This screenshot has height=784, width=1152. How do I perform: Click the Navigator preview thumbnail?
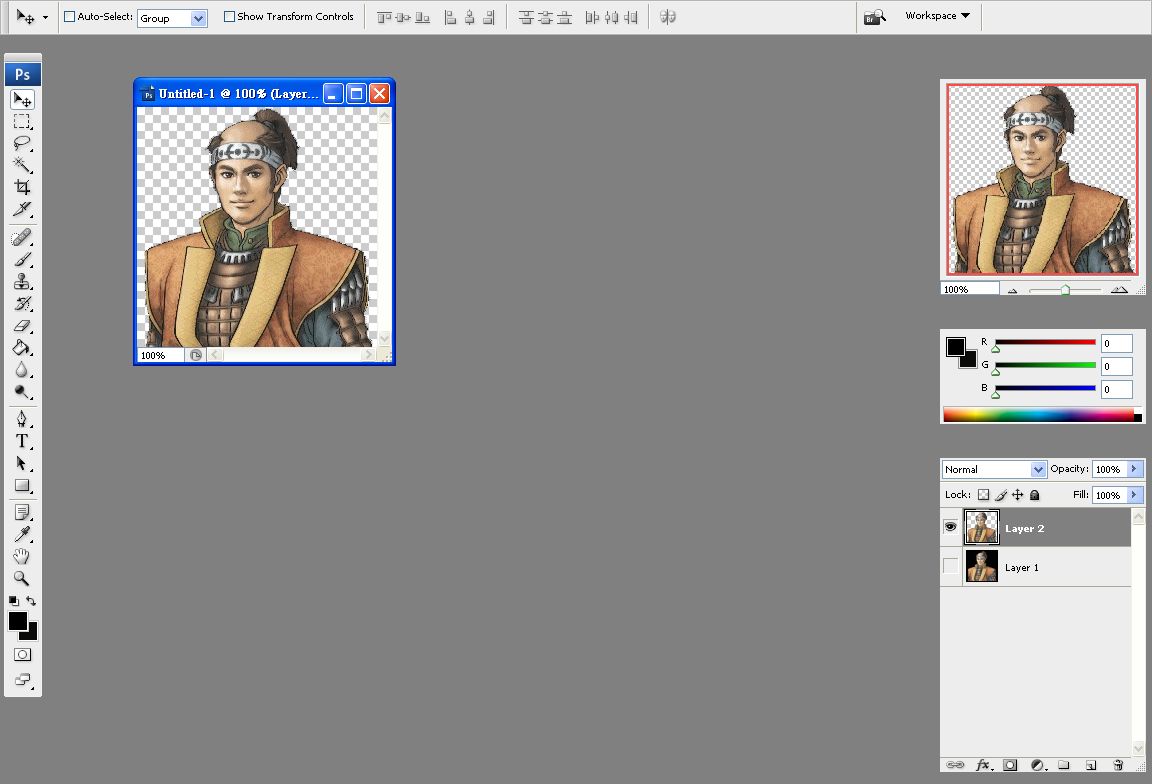tap(1043, 179)
